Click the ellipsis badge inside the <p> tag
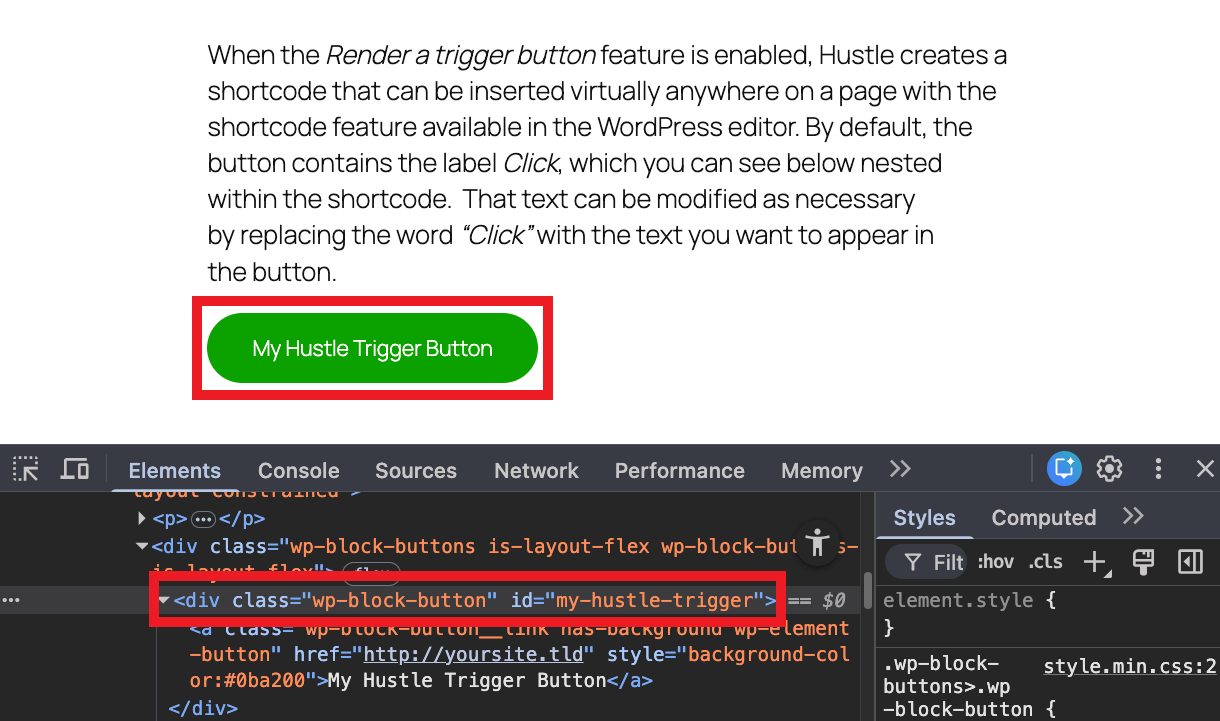Screen dimensions: 1220x721 [x=203, y=519]
